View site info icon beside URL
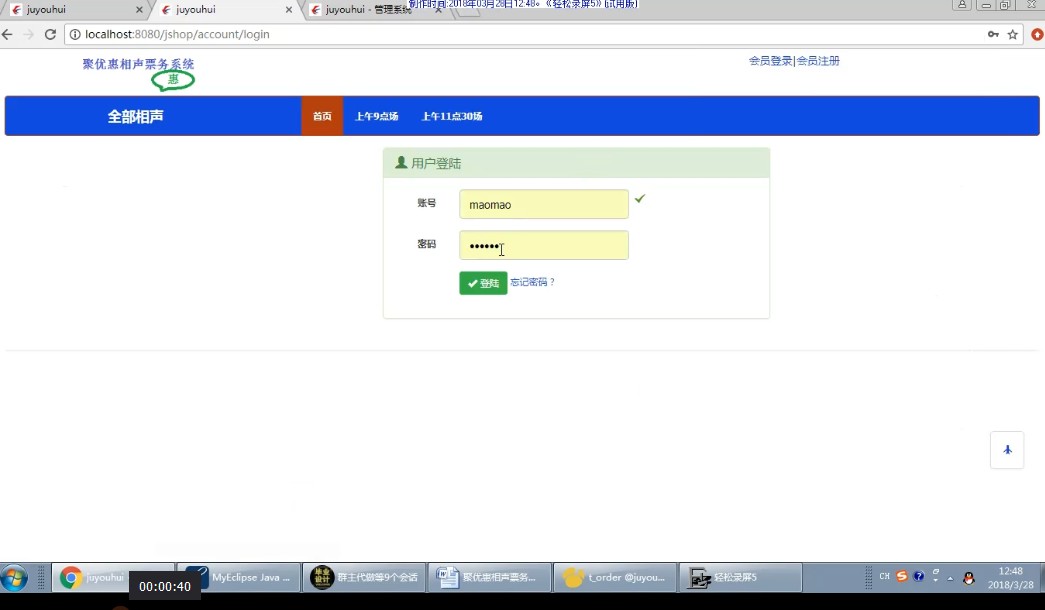Screen dimensions: 1045x610 (x=75, y=34)
